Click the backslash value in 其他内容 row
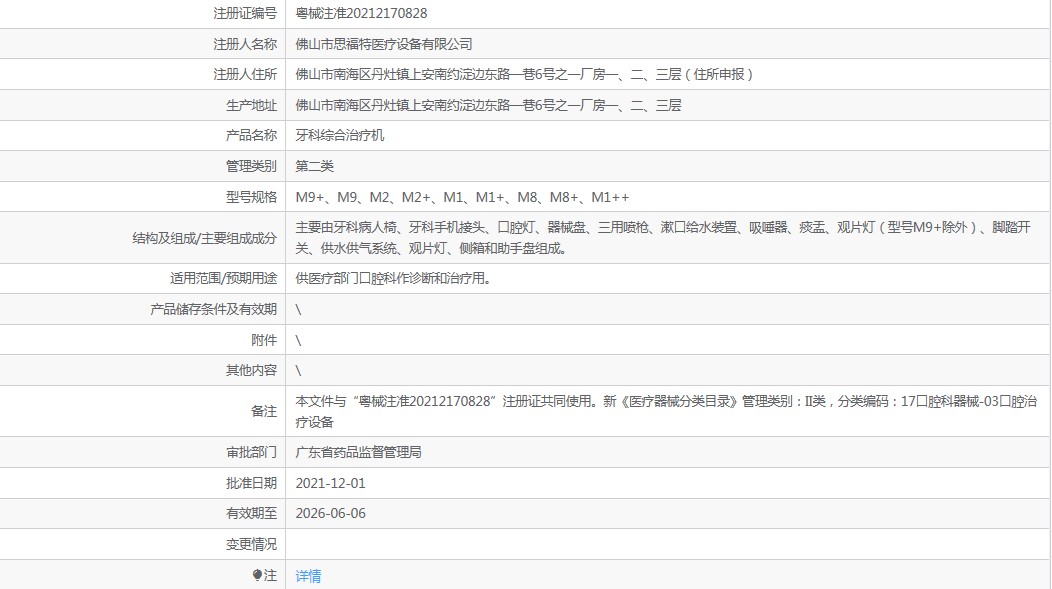The height and width of the screenshot is (589, 1052). (x=299, y=370)
